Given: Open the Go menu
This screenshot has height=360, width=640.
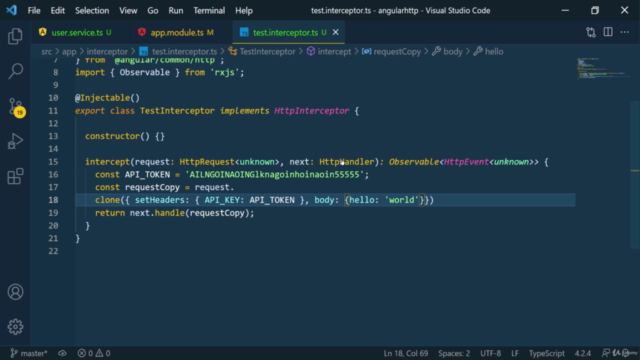Looking at the screenshot, I should 153,11.
